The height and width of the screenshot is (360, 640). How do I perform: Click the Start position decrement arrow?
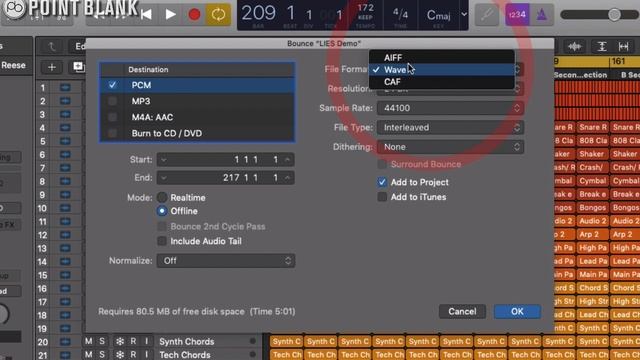click(164, 160)
